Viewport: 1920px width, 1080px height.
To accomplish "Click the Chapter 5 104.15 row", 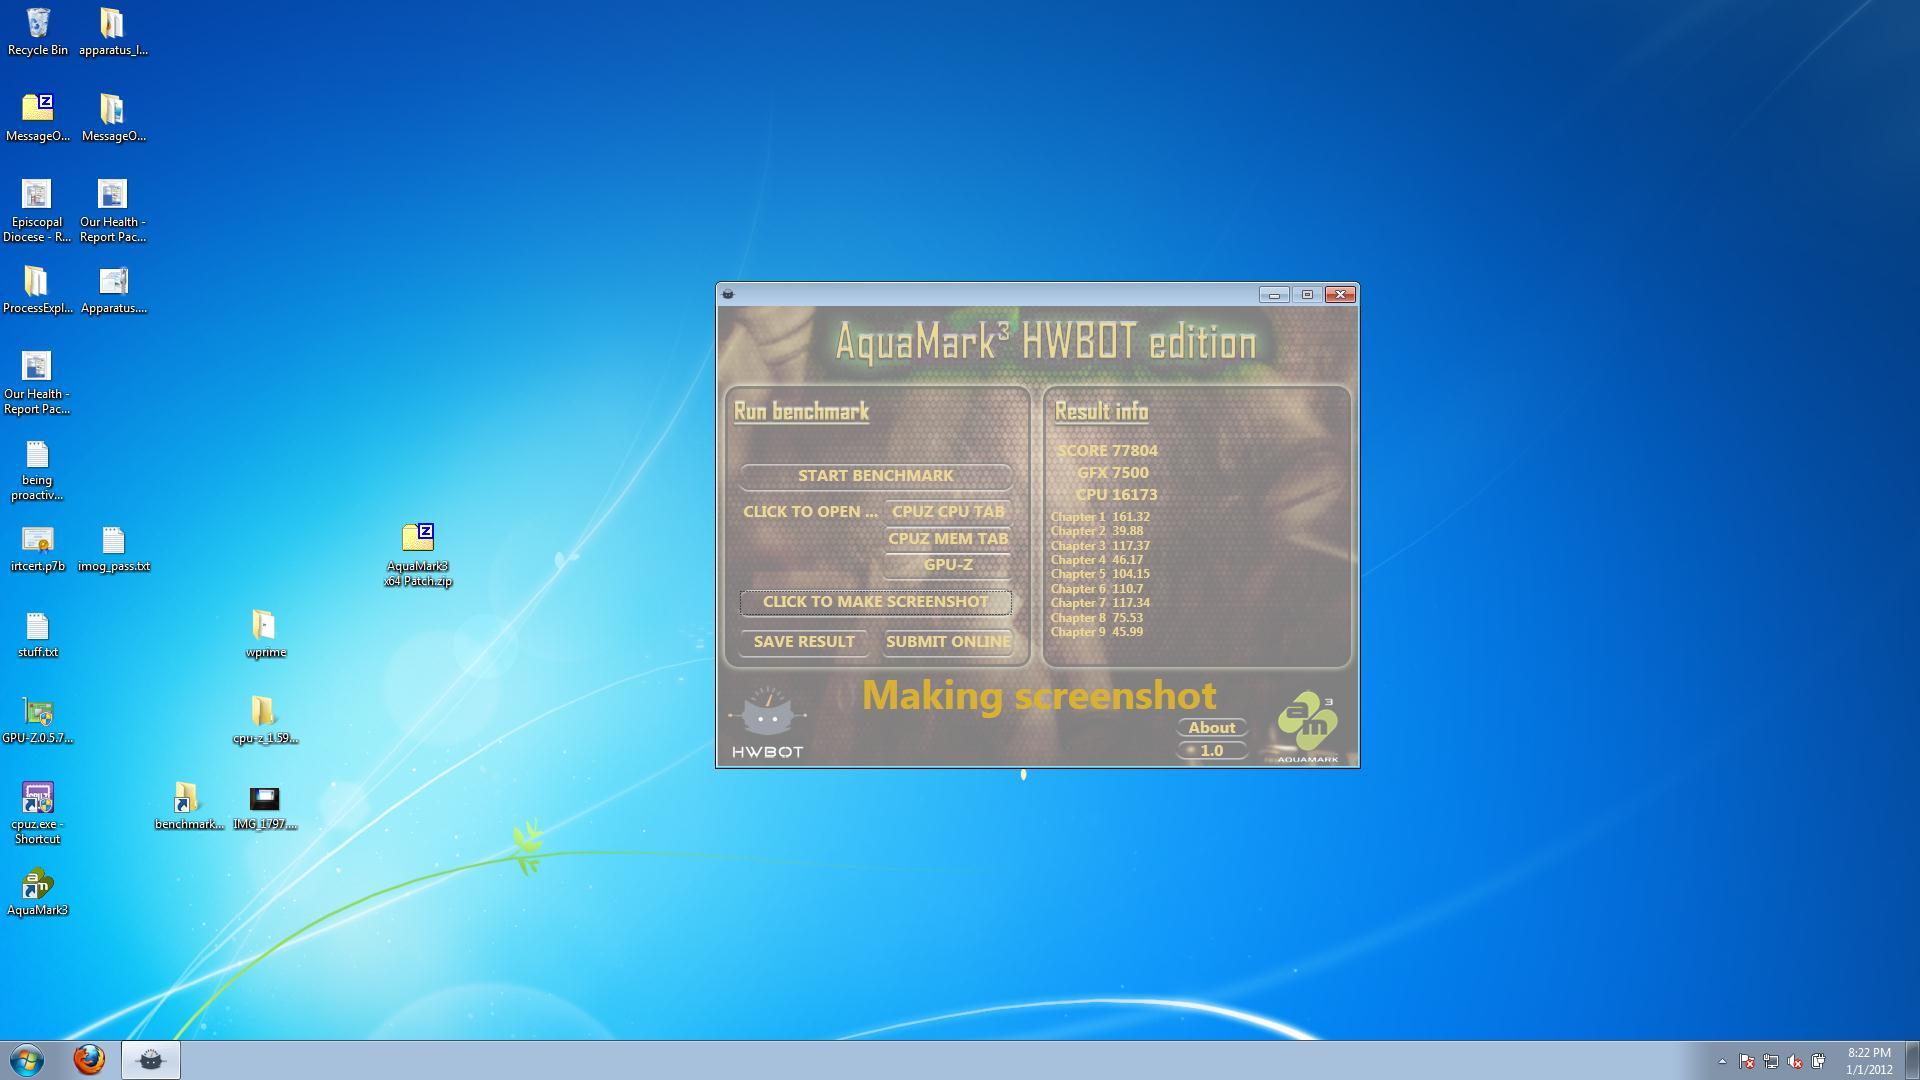I will (1100, 574).
